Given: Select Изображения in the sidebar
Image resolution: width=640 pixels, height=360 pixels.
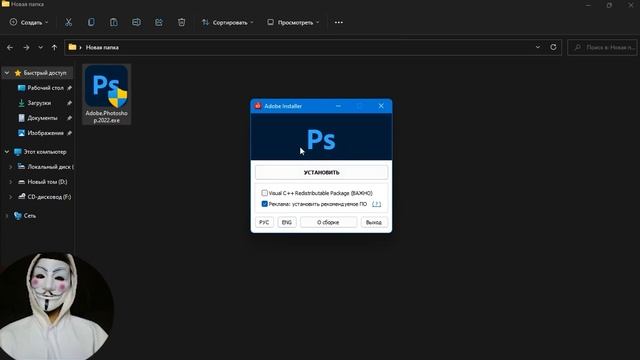Looking at the screenshot, I should tap(45, 133).
